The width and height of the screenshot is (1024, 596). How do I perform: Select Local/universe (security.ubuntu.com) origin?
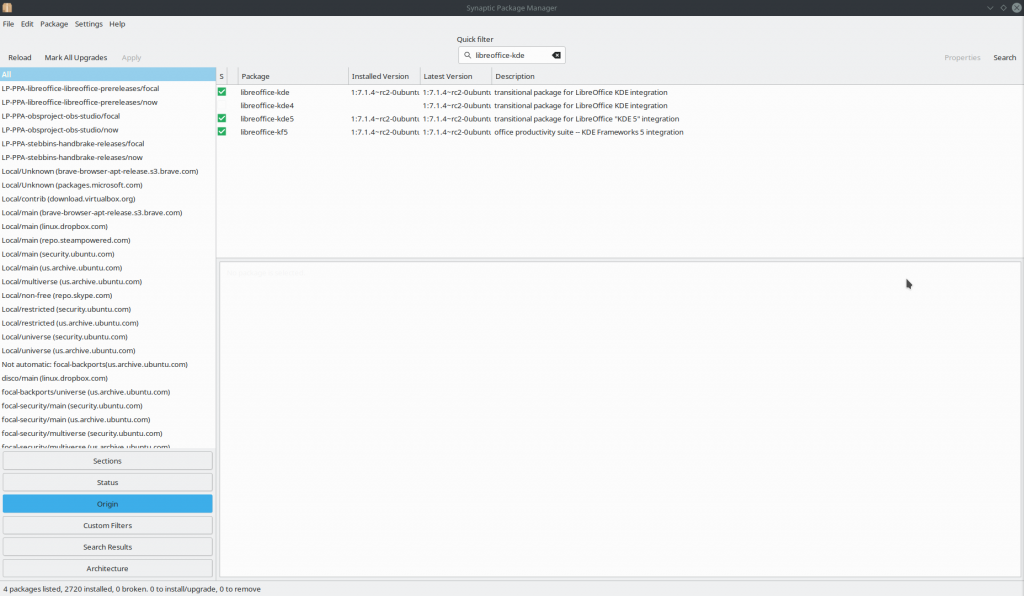(65, 337)
